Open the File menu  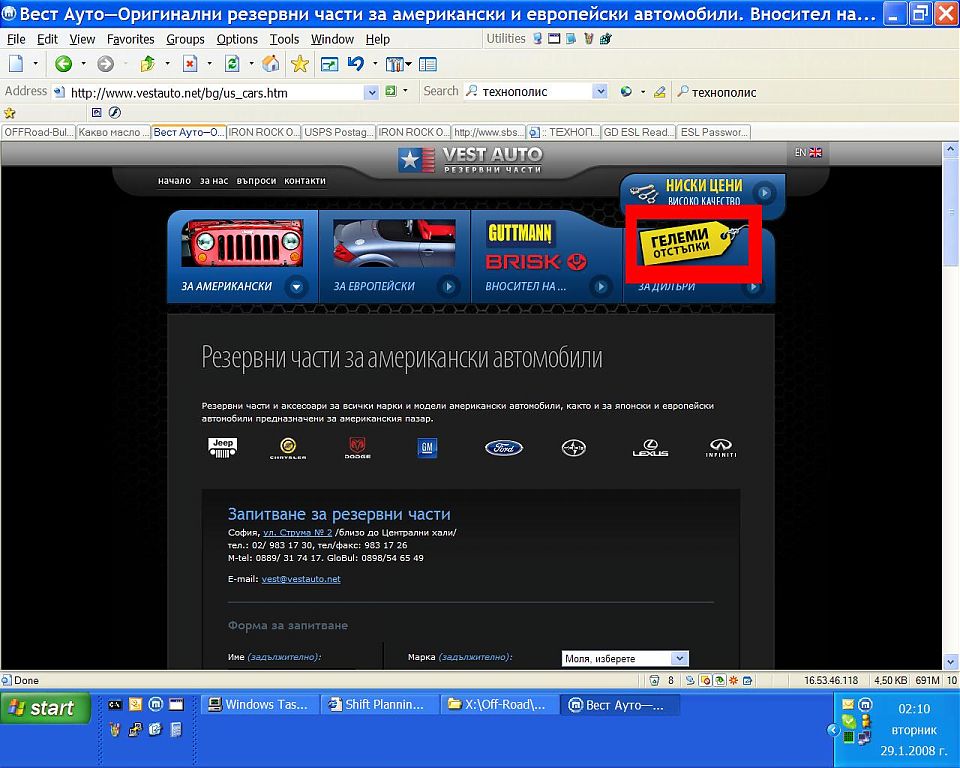point(16,39)
